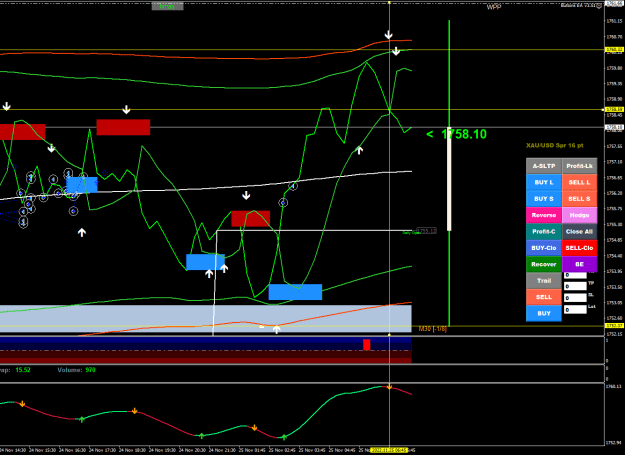This screenshot has height=455, width=625.
Task: Click the 24 Nov 20:30 time axis label
Action: pyautogui.click(x=193, y=450)
